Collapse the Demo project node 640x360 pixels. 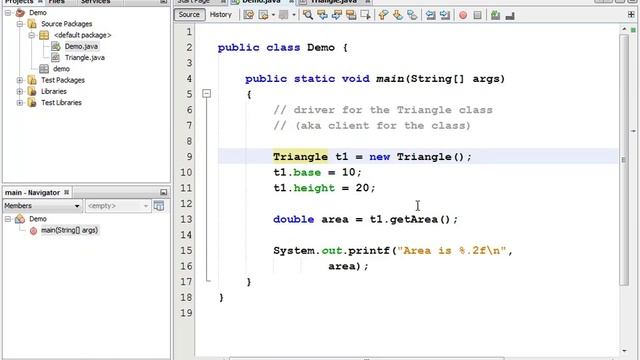[x=8, y=13]
